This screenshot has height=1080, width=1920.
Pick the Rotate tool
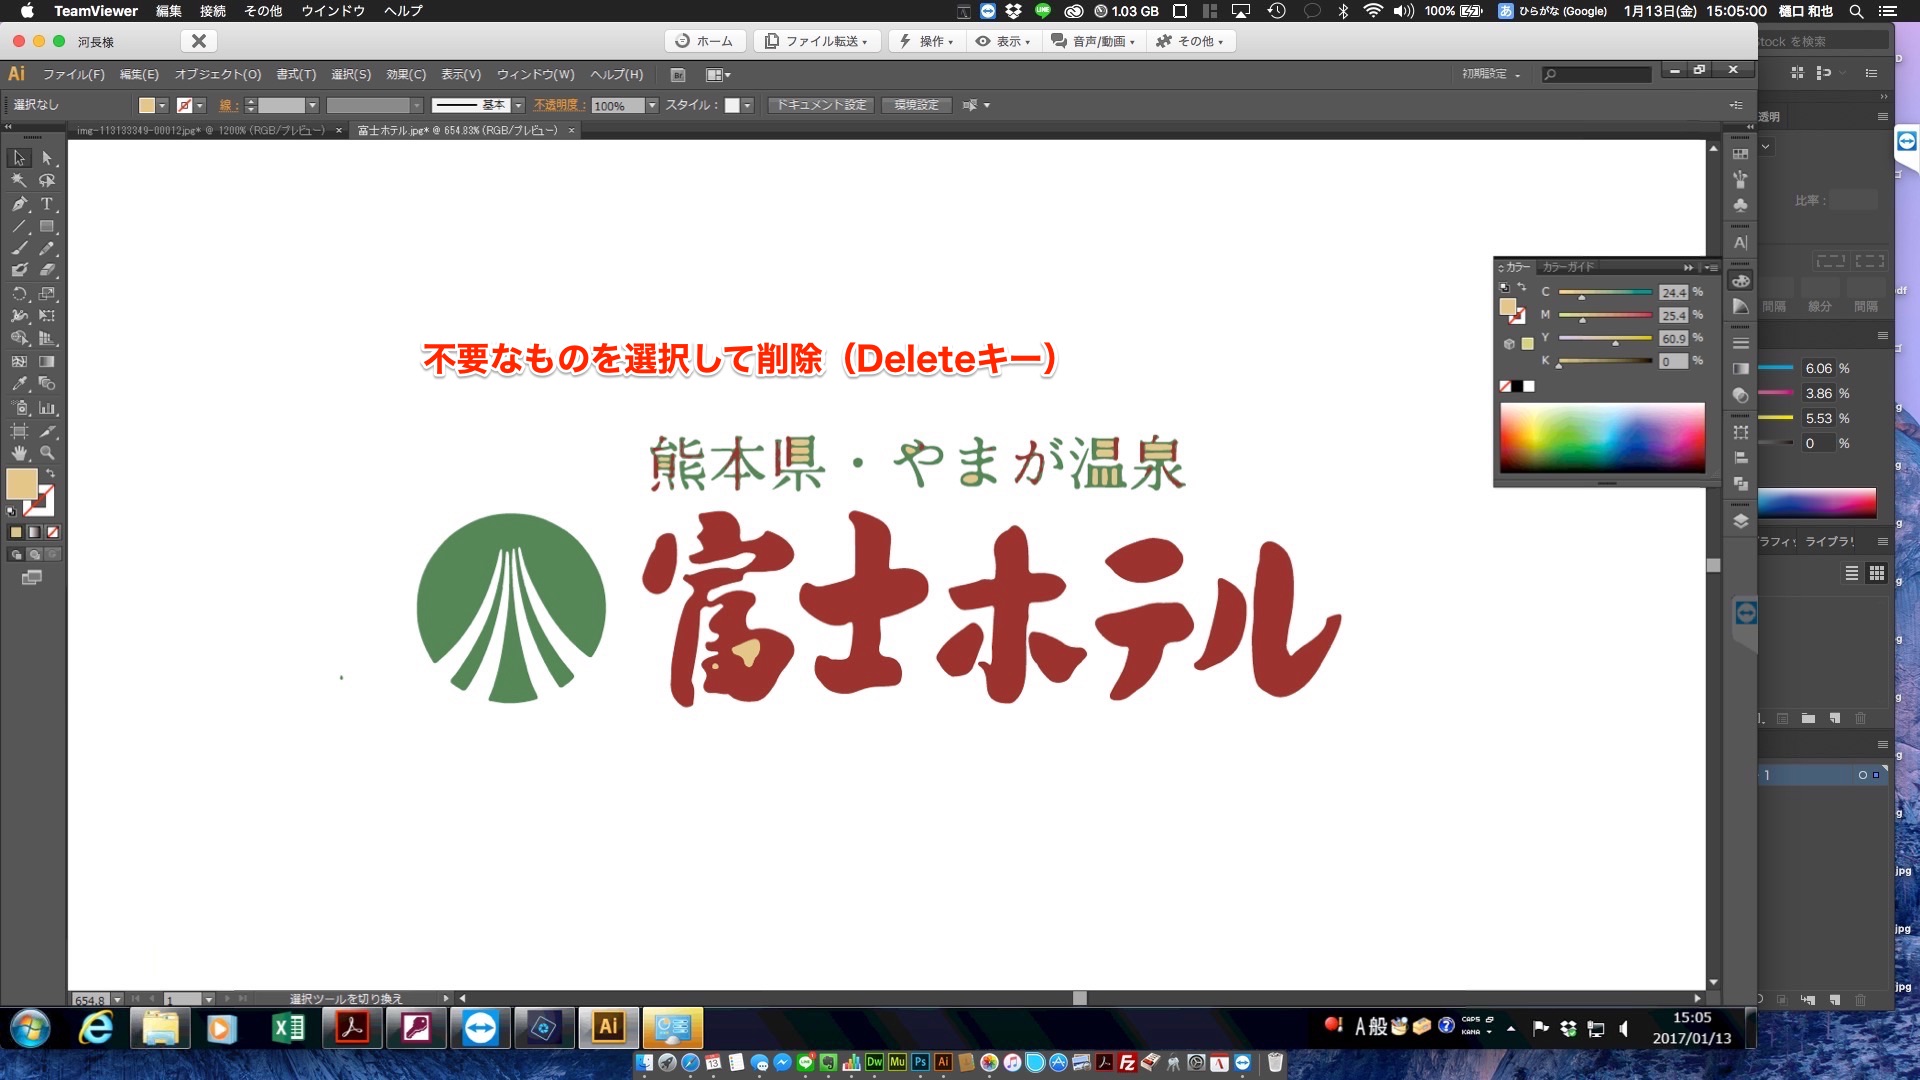point(19,294)
